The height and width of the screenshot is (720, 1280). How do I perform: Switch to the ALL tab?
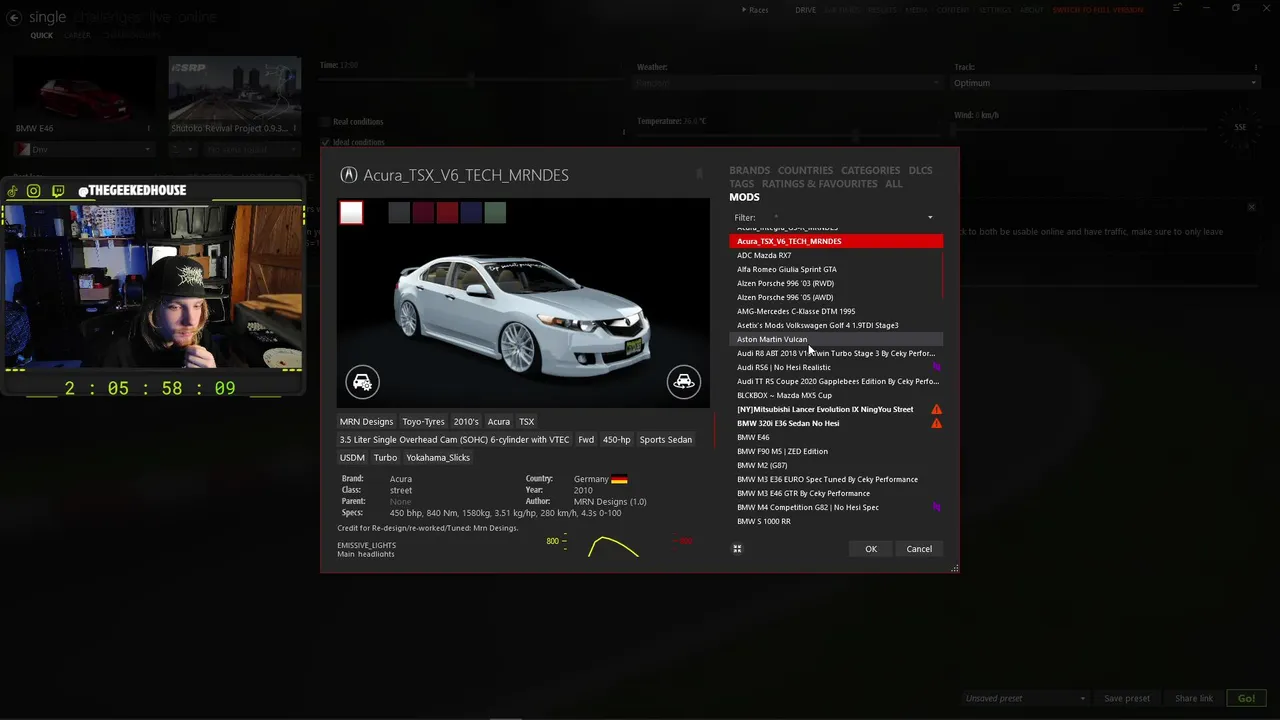893,184
